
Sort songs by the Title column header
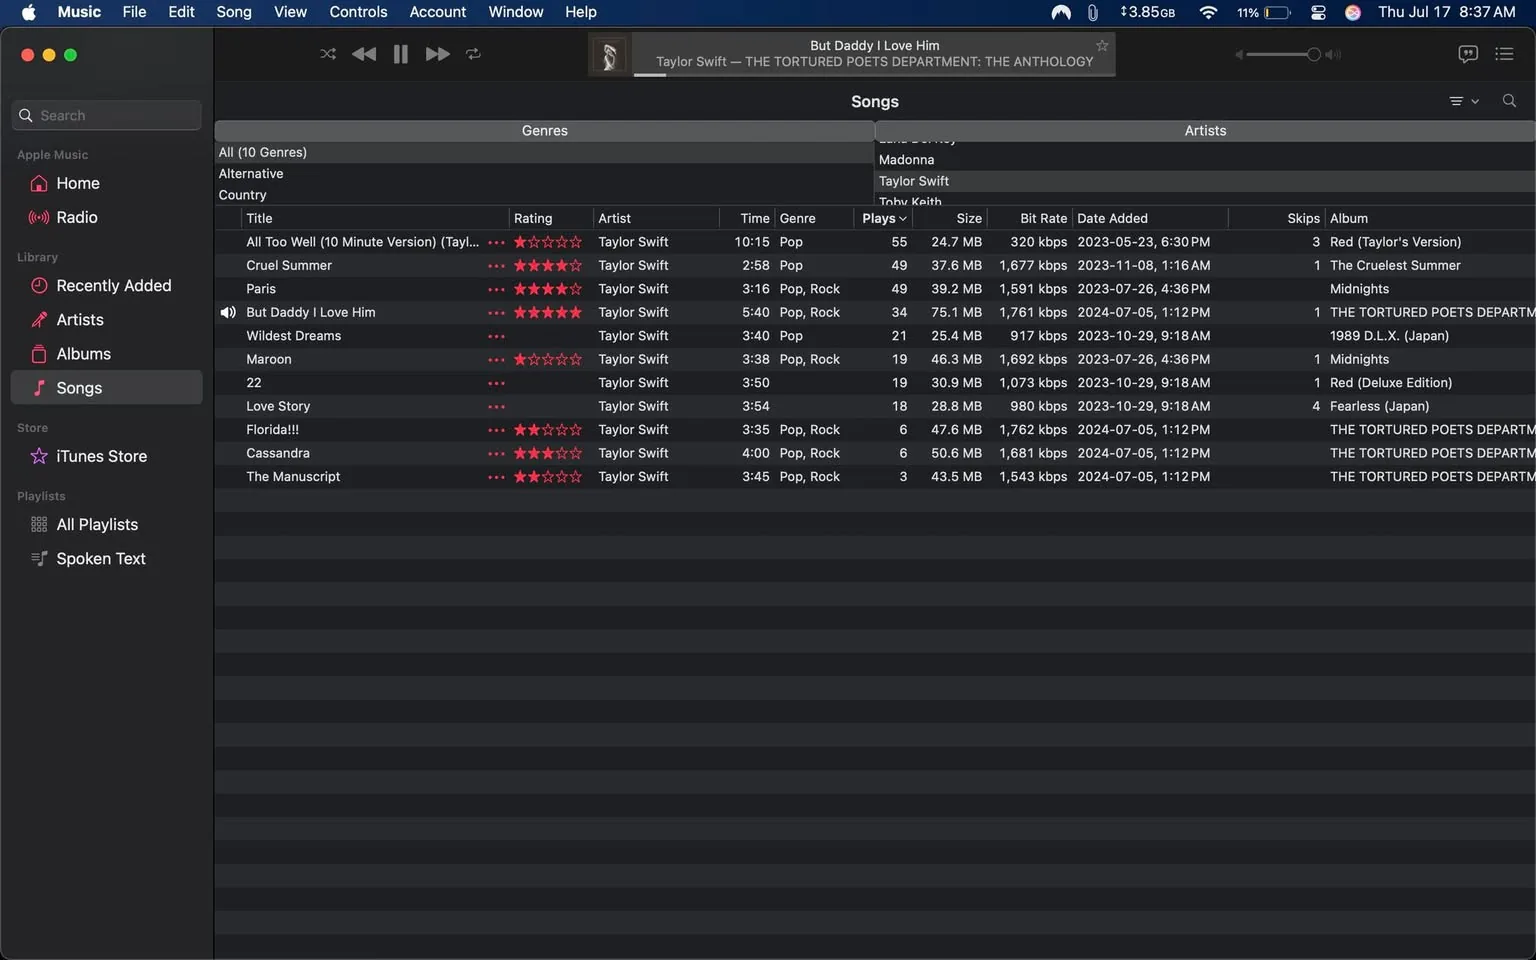tap(258, 218)
